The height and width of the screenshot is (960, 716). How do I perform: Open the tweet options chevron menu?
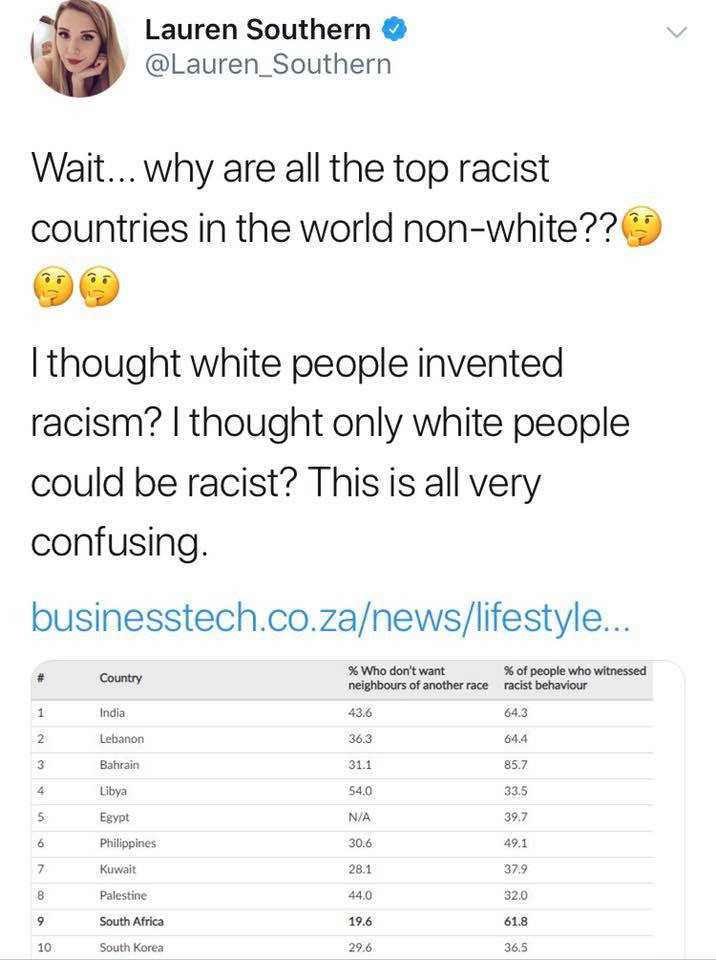click(677, 33)
